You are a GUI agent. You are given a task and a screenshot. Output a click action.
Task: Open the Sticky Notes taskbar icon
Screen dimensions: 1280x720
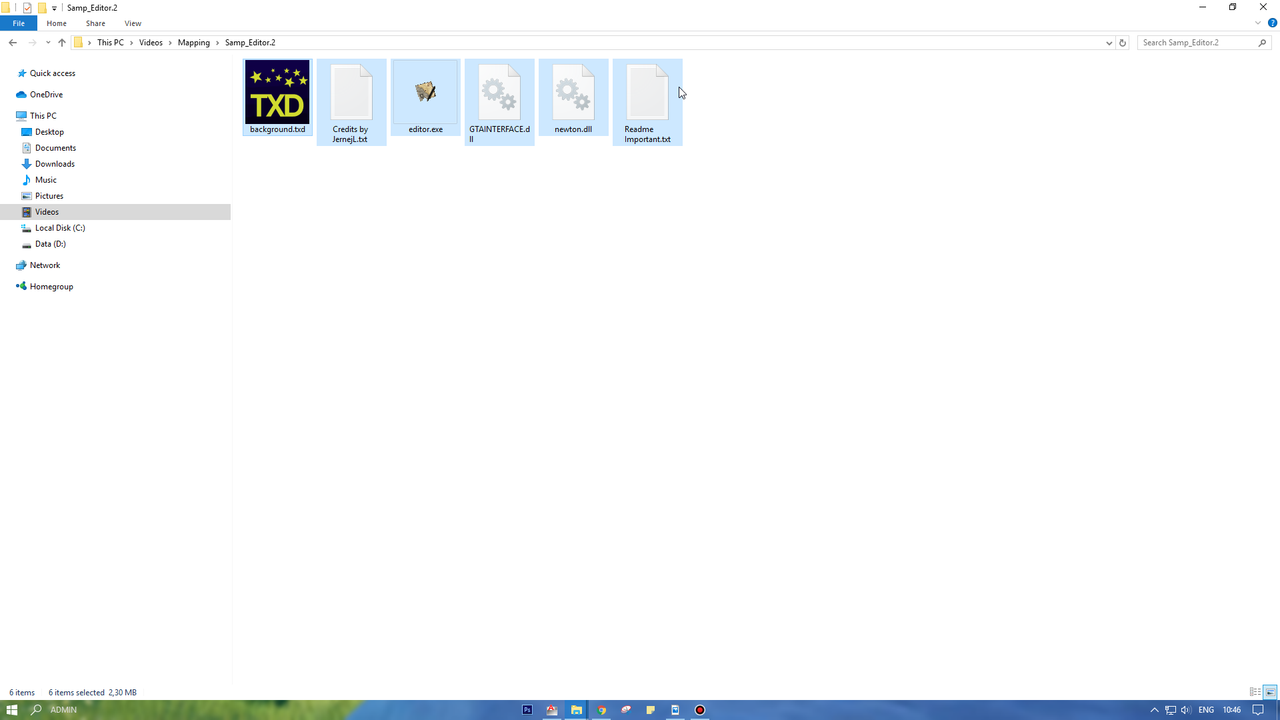click(x=650, y=710)
